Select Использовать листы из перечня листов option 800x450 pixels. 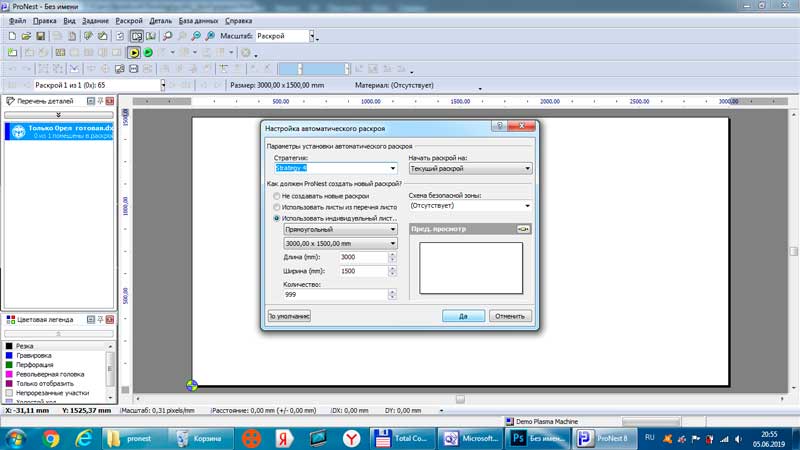(335, 207)
